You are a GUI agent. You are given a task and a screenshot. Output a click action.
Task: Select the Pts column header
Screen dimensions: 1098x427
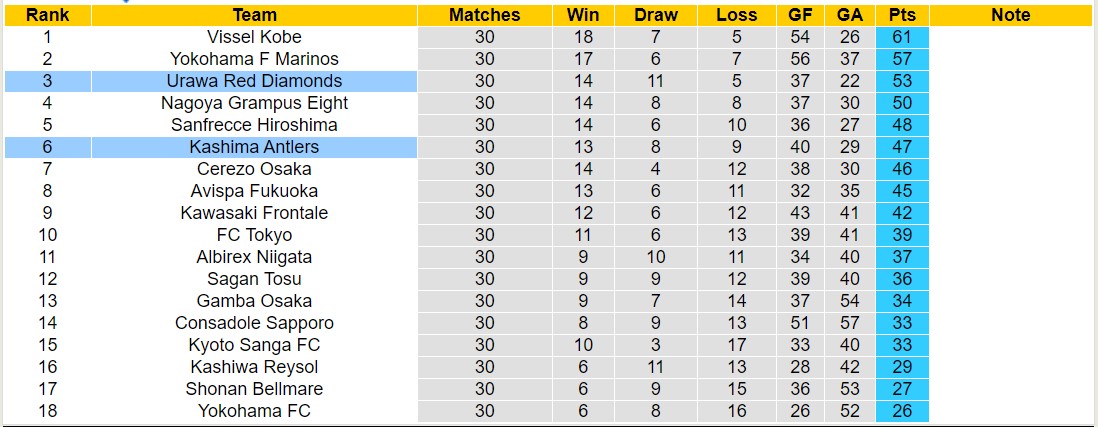[902, 15]
